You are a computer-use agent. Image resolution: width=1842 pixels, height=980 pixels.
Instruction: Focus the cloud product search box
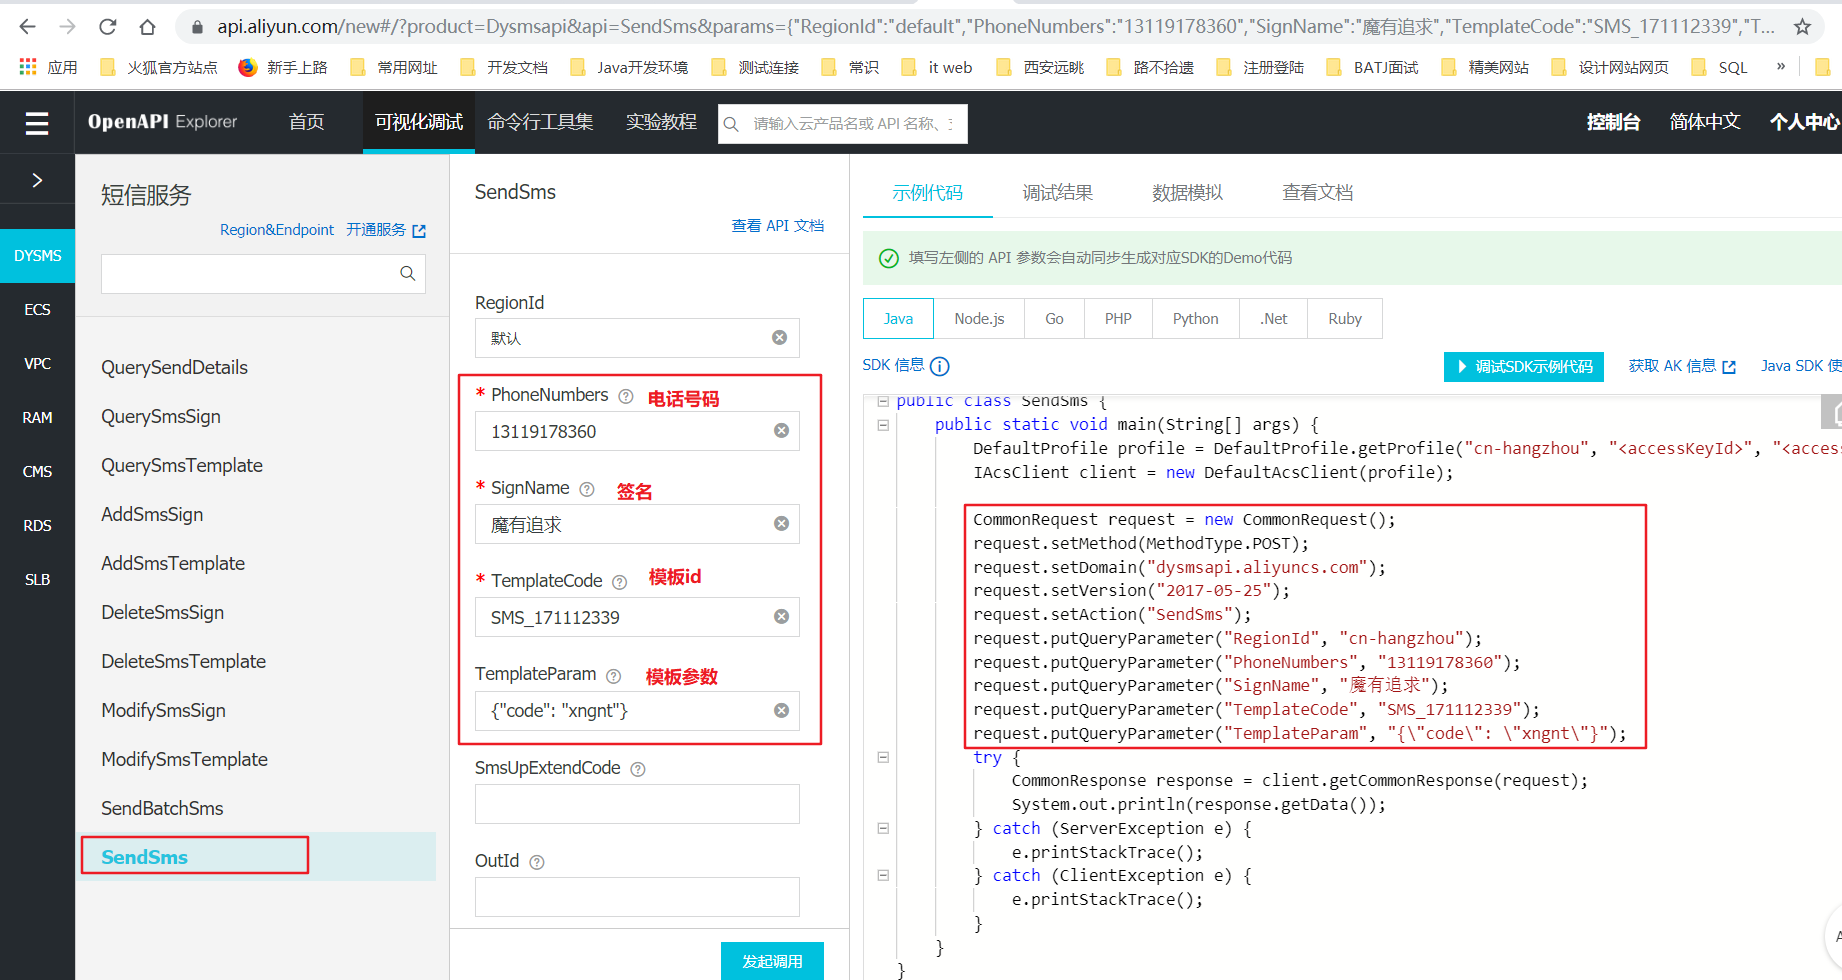pos(843,124)
